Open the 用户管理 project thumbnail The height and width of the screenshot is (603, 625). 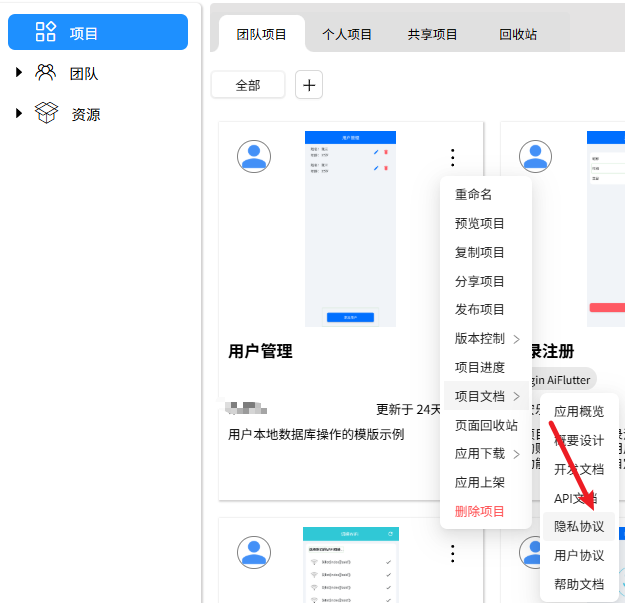point(350,229)
